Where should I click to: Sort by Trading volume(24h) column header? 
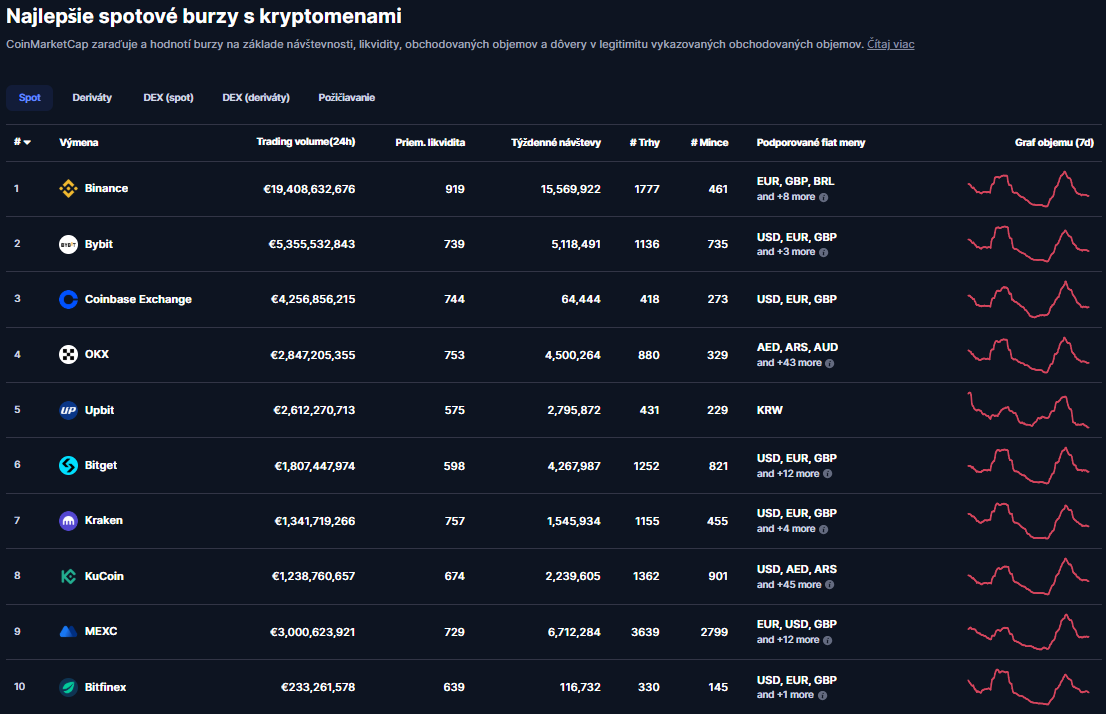[x=305, y=142]
